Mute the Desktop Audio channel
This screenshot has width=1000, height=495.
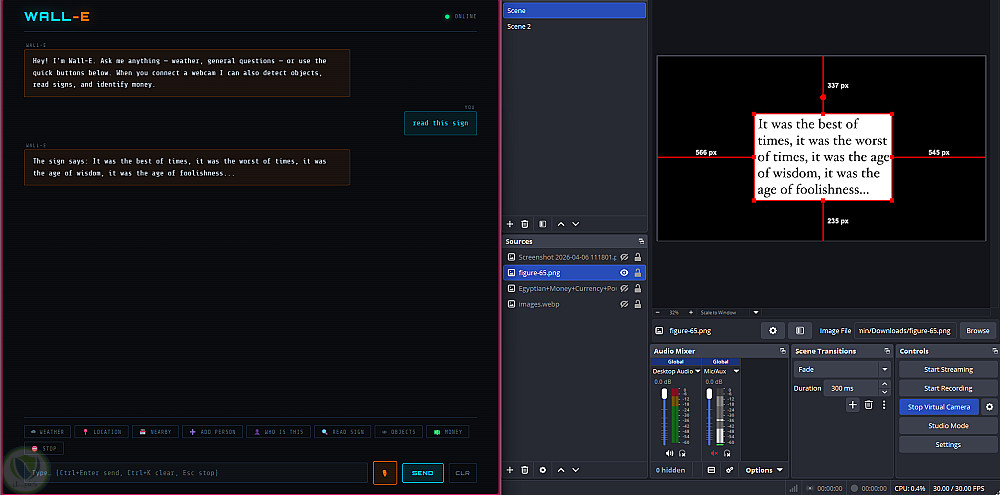pos(669,454)
